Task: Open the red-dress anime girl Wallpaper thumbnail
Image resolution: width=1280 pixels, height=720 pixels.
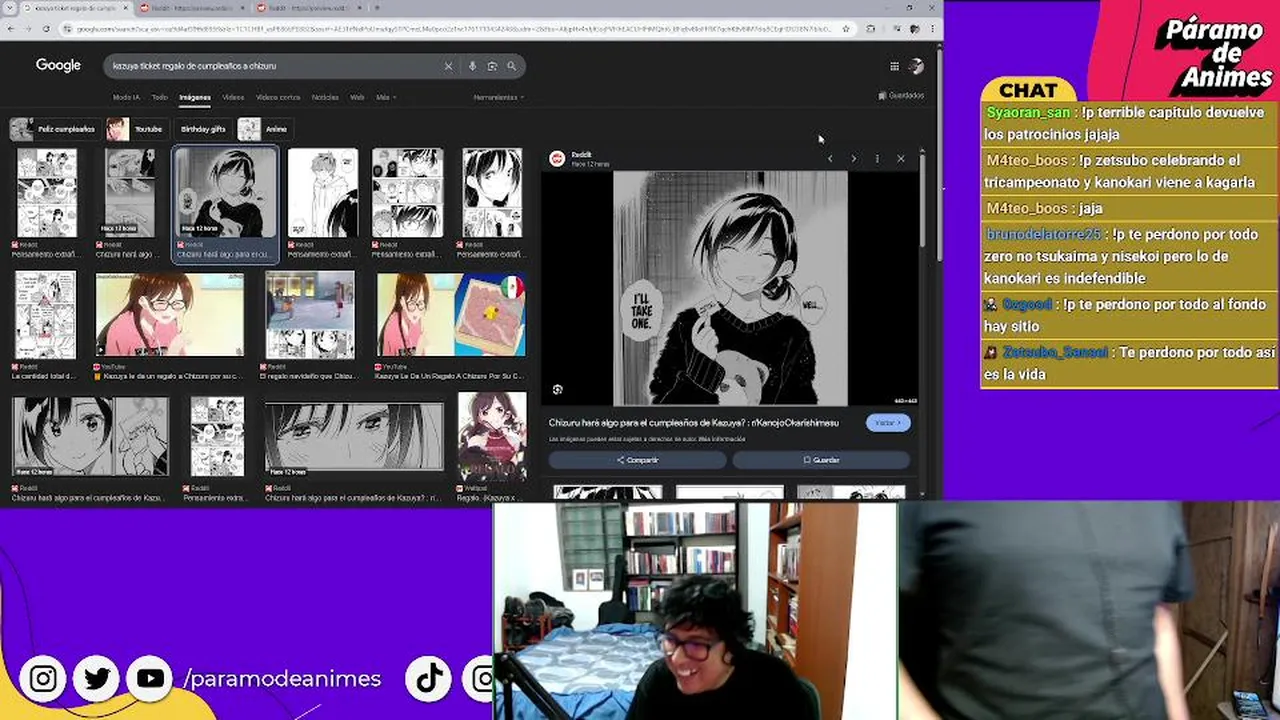Action: coord(492,438)
